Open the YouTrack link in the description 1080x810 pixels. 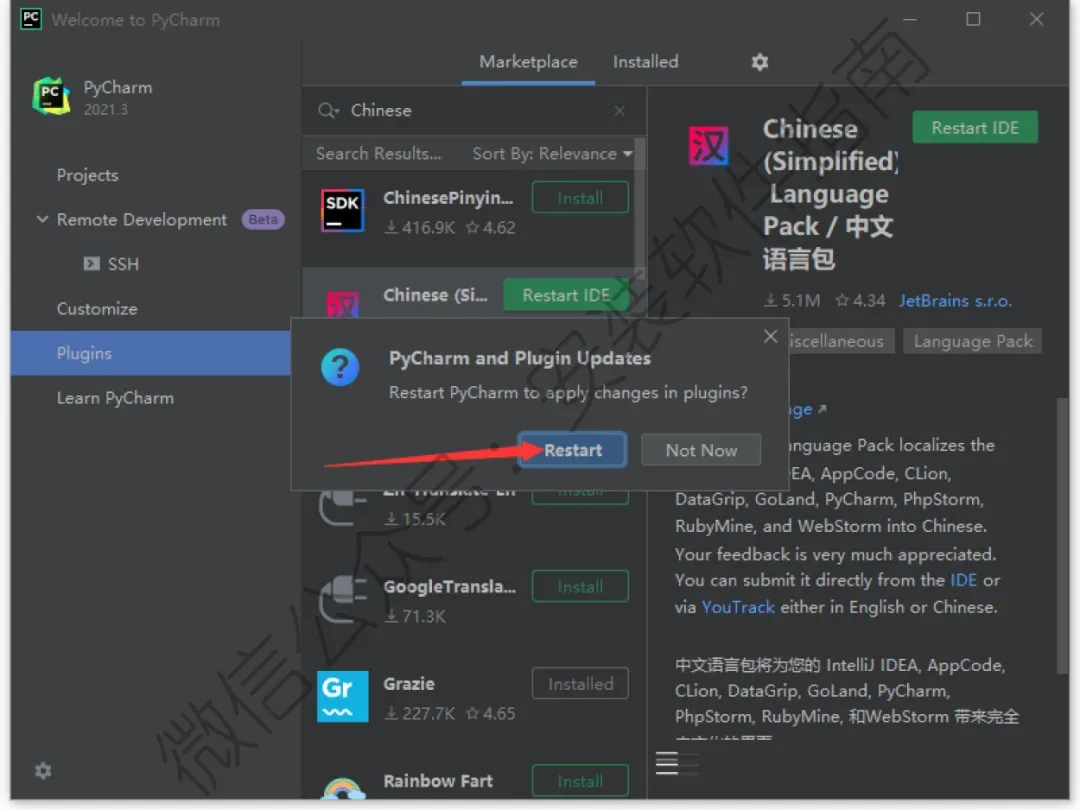coord(738,607)
